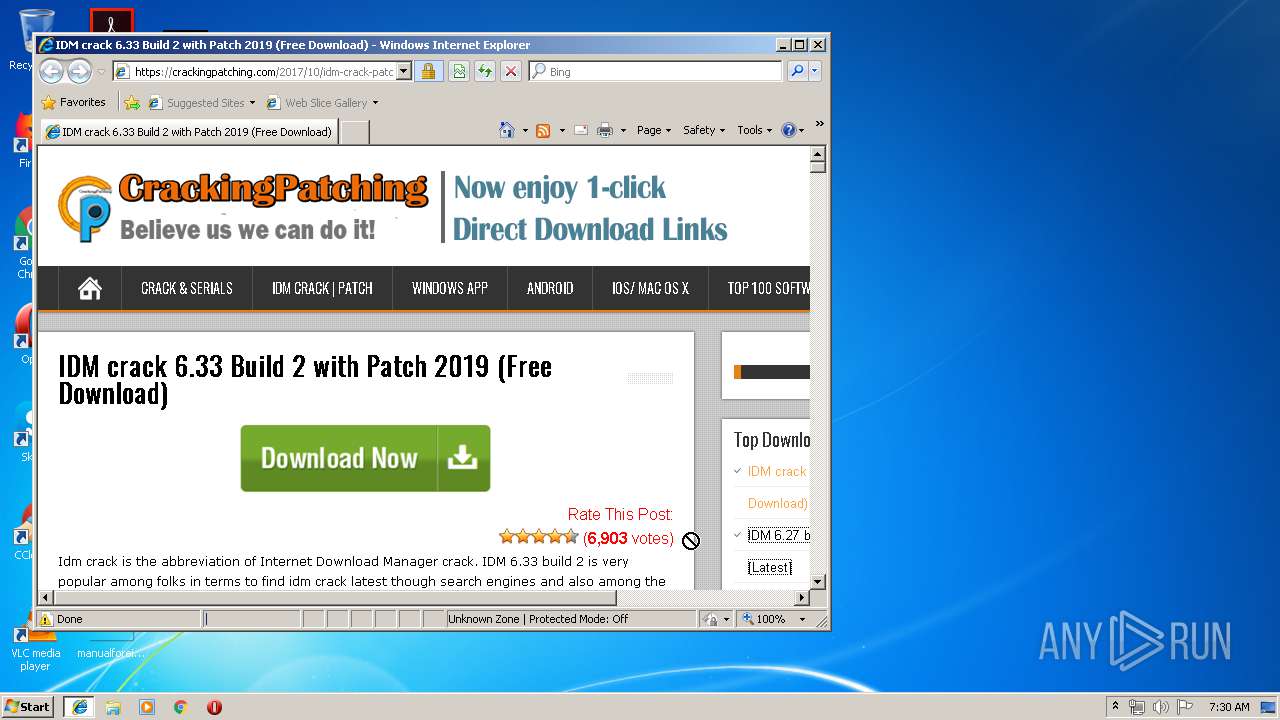The image size is (1280, 720).
Task: Go back with the browser Back arrow
Action: [x=51, y=71]
